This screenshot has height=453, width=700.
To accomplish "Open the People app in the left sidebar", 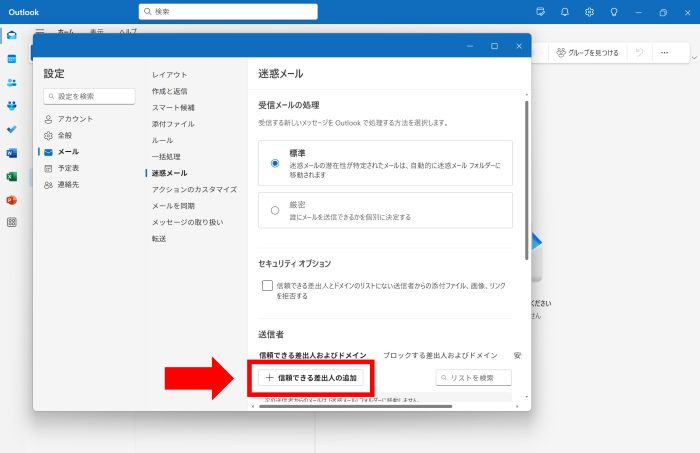I will [x=12, y=82].
